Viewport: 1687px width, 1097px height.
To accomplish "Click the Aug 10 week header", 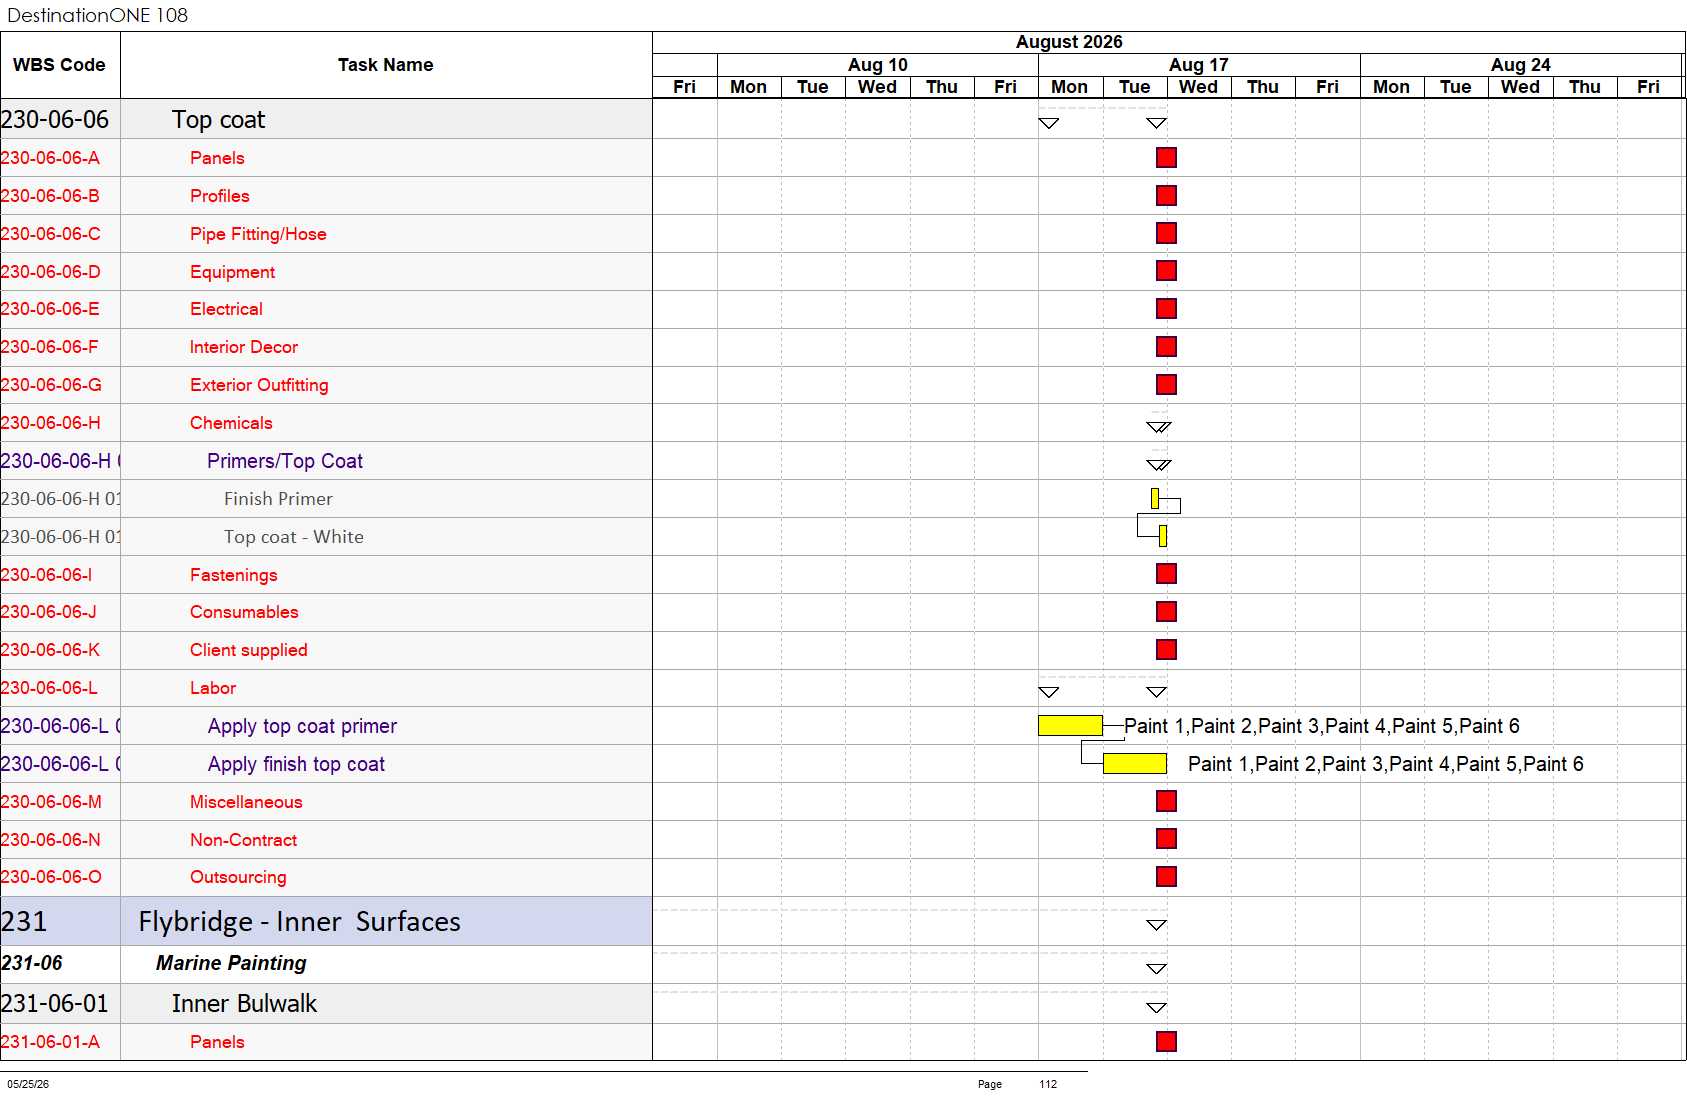I will 878,65.
